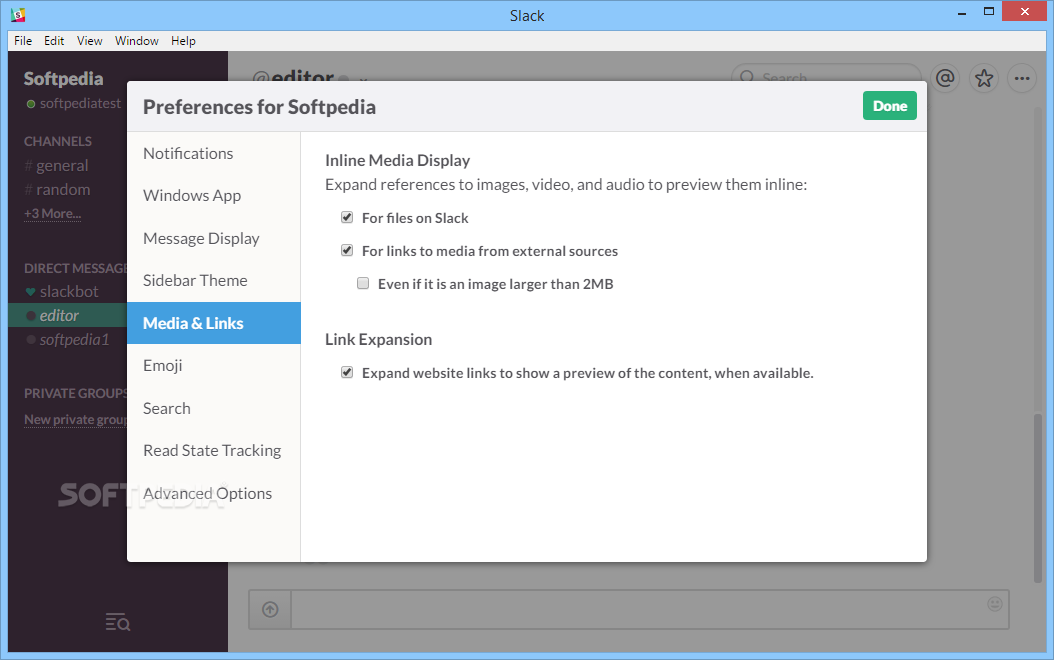Open the emoji picker smiley icon

point(995,604)
